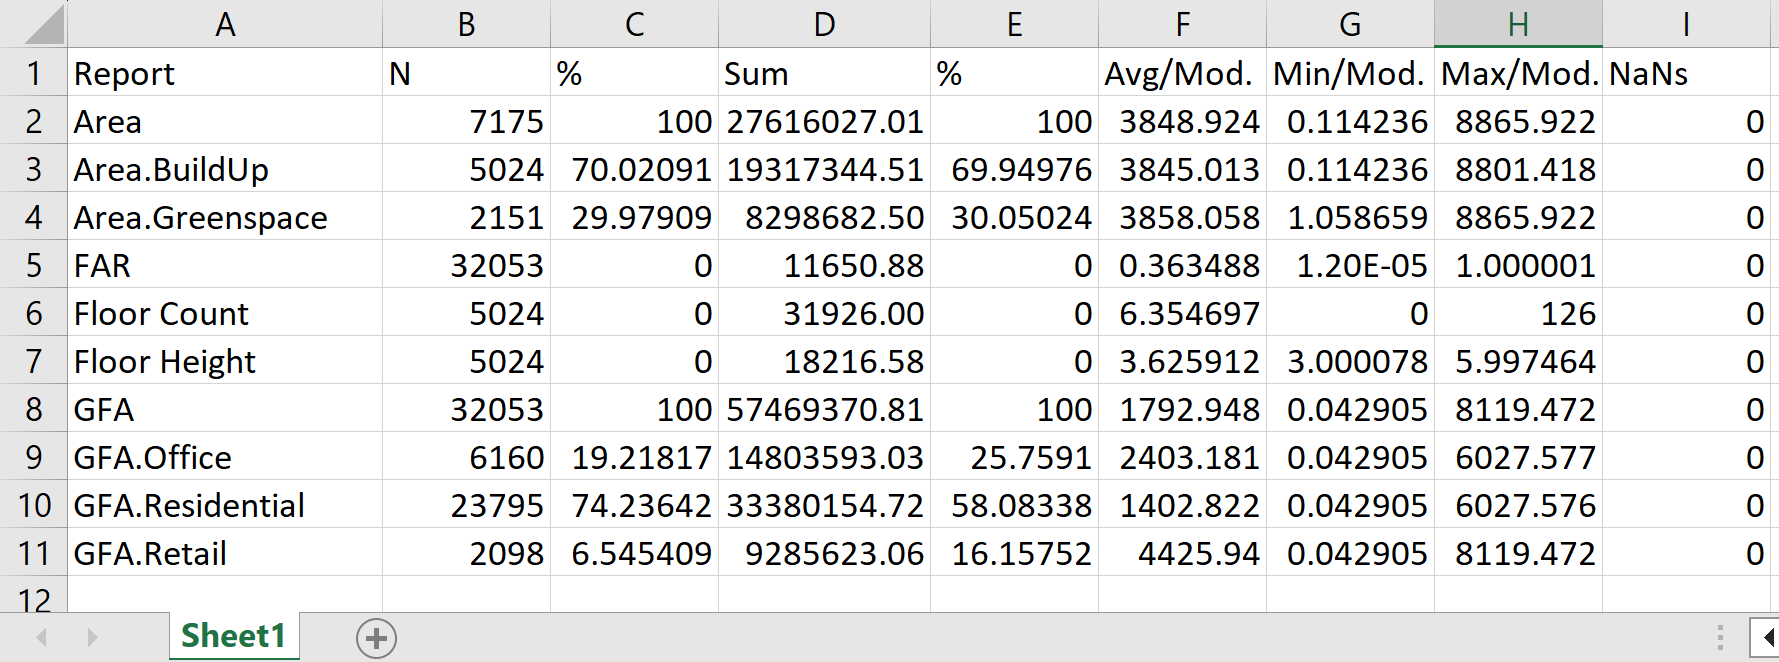Click cell with value 1.000001

click(x=1518, y=265)
